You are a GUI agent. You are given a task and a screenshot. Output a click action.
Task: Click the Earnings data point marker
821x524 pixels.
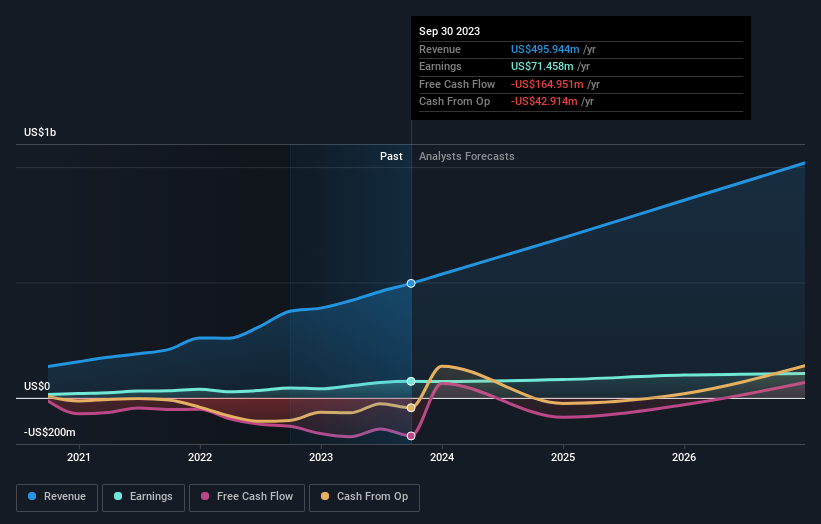pos(411,381)
